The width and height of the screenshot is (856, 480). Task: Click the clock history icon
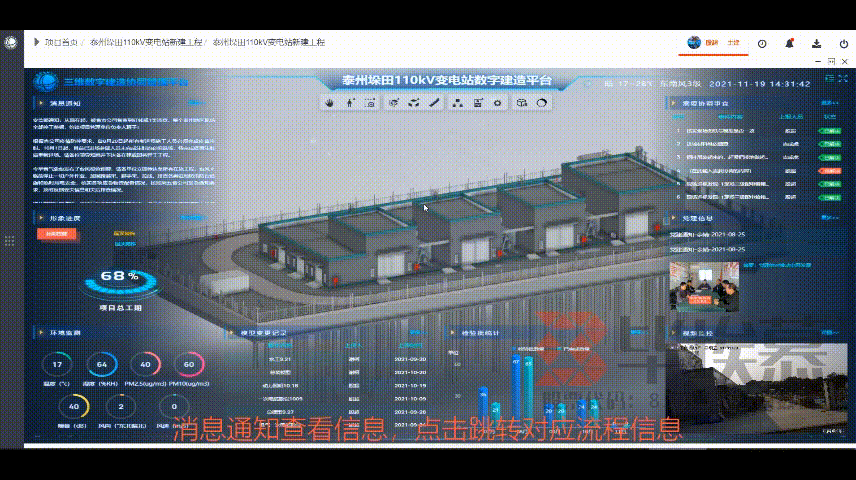[762, 44]
